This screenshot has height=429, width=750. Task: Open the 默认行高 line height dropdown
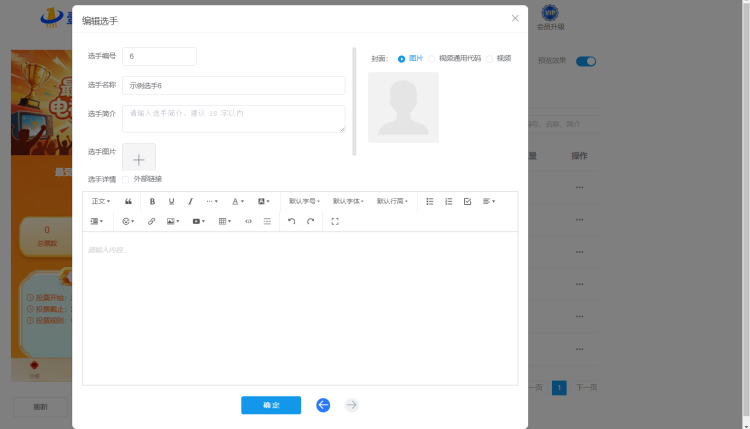[392, 201]
